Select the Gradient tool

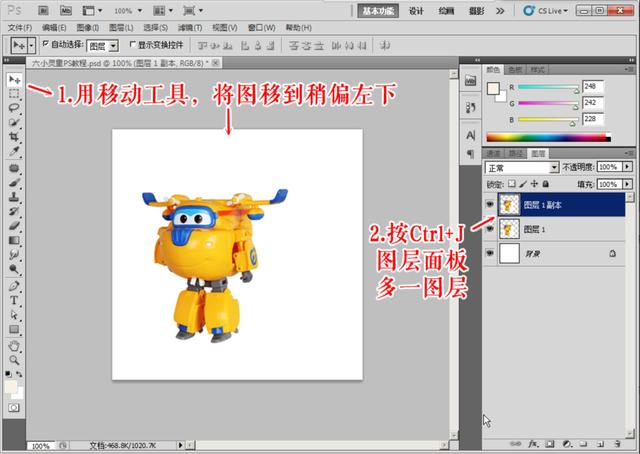pyautogui.click(x=14, y=240)
